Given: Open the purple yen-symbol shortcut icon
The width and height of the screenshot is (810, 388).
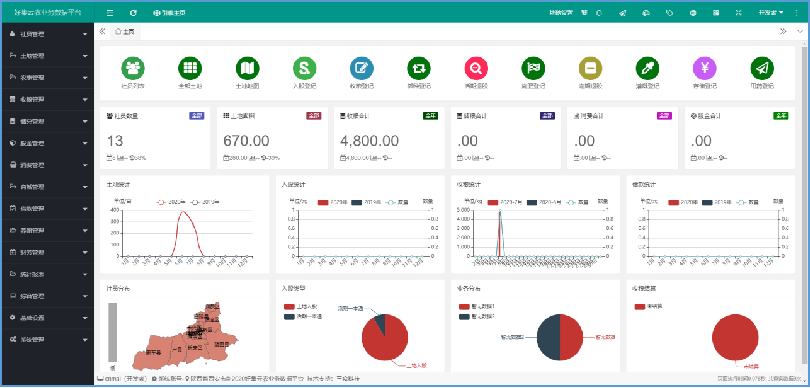Looking at the screenshot, I should click(705, 68).
